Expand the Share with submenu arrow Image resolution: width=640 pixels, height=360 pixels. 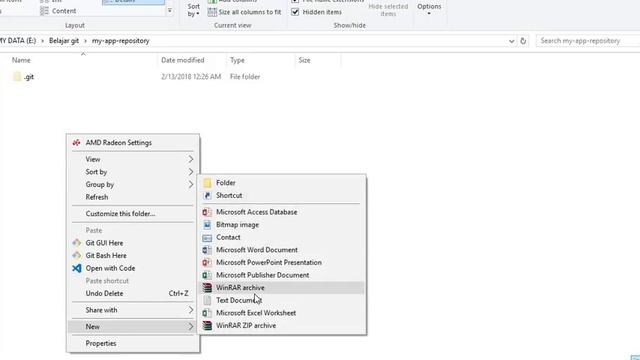coord(191,310)
